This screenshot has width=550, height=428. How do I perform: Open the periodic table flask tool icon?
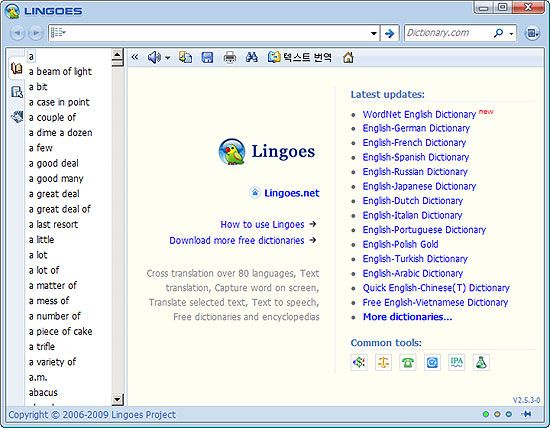pos(481,362)
